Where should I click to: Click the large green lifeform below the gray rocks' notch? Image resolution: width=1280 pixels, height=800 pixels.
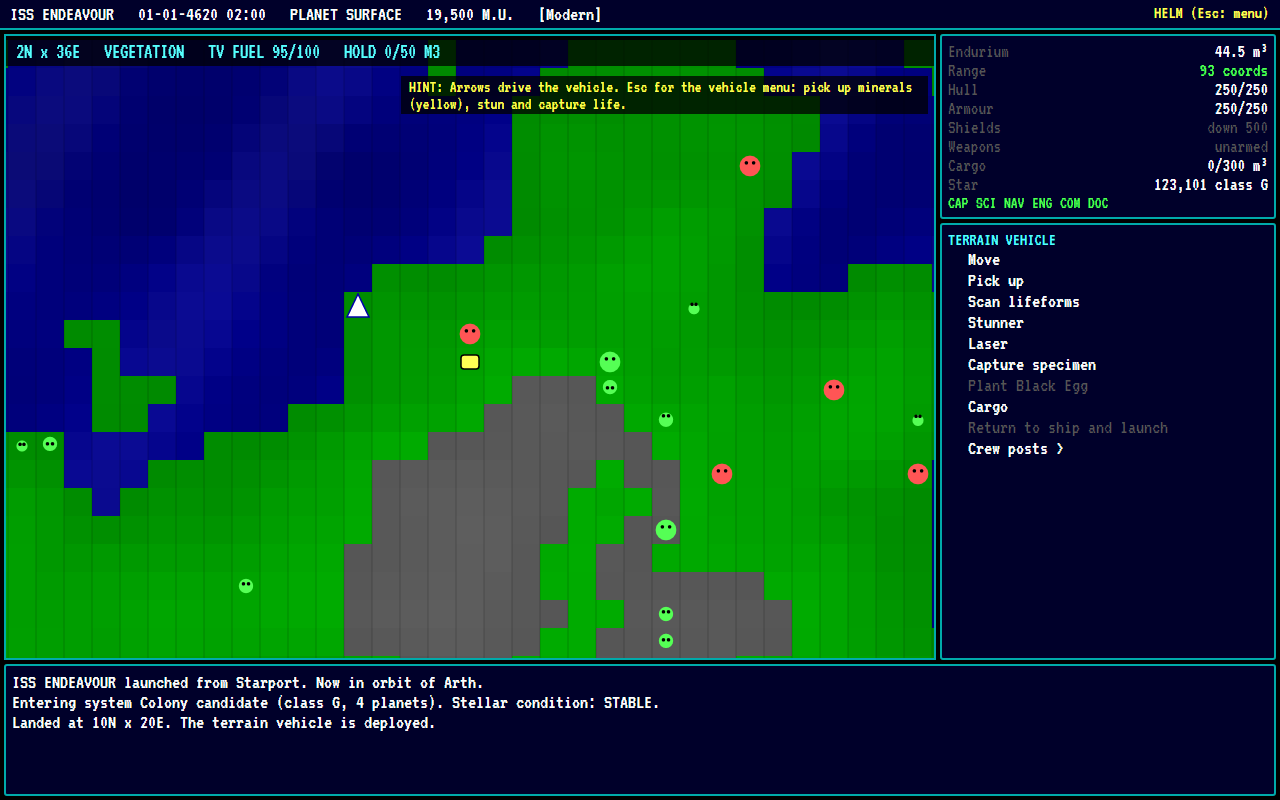tap(666, 530)
